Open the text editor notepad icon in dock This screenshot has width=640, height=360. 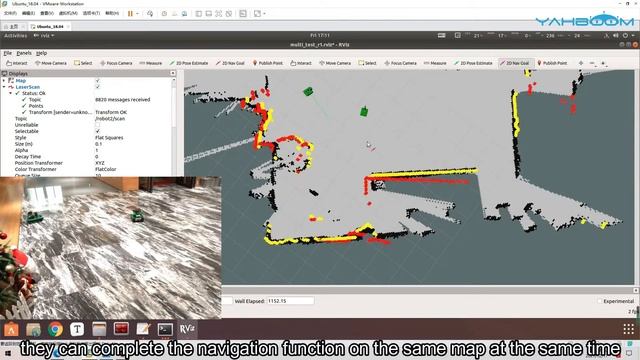143,329
